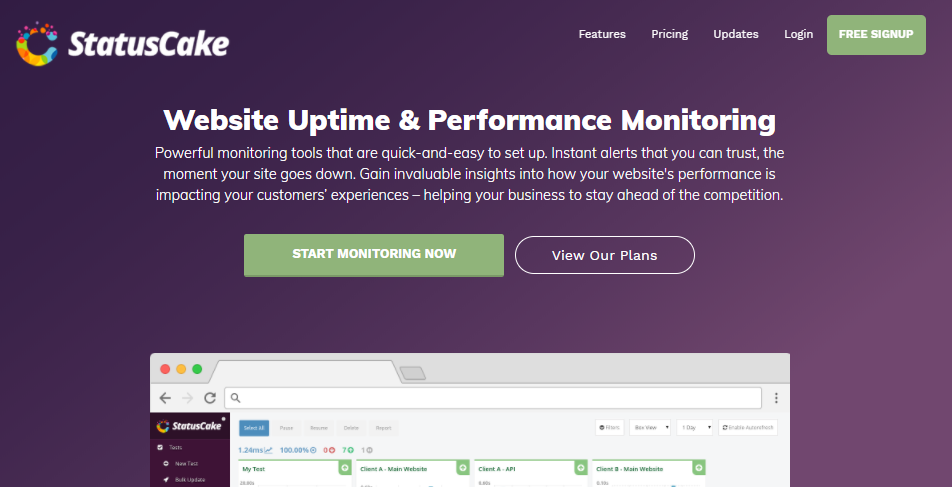
Task: Open the Pricing page
Action: pos(669,35)
